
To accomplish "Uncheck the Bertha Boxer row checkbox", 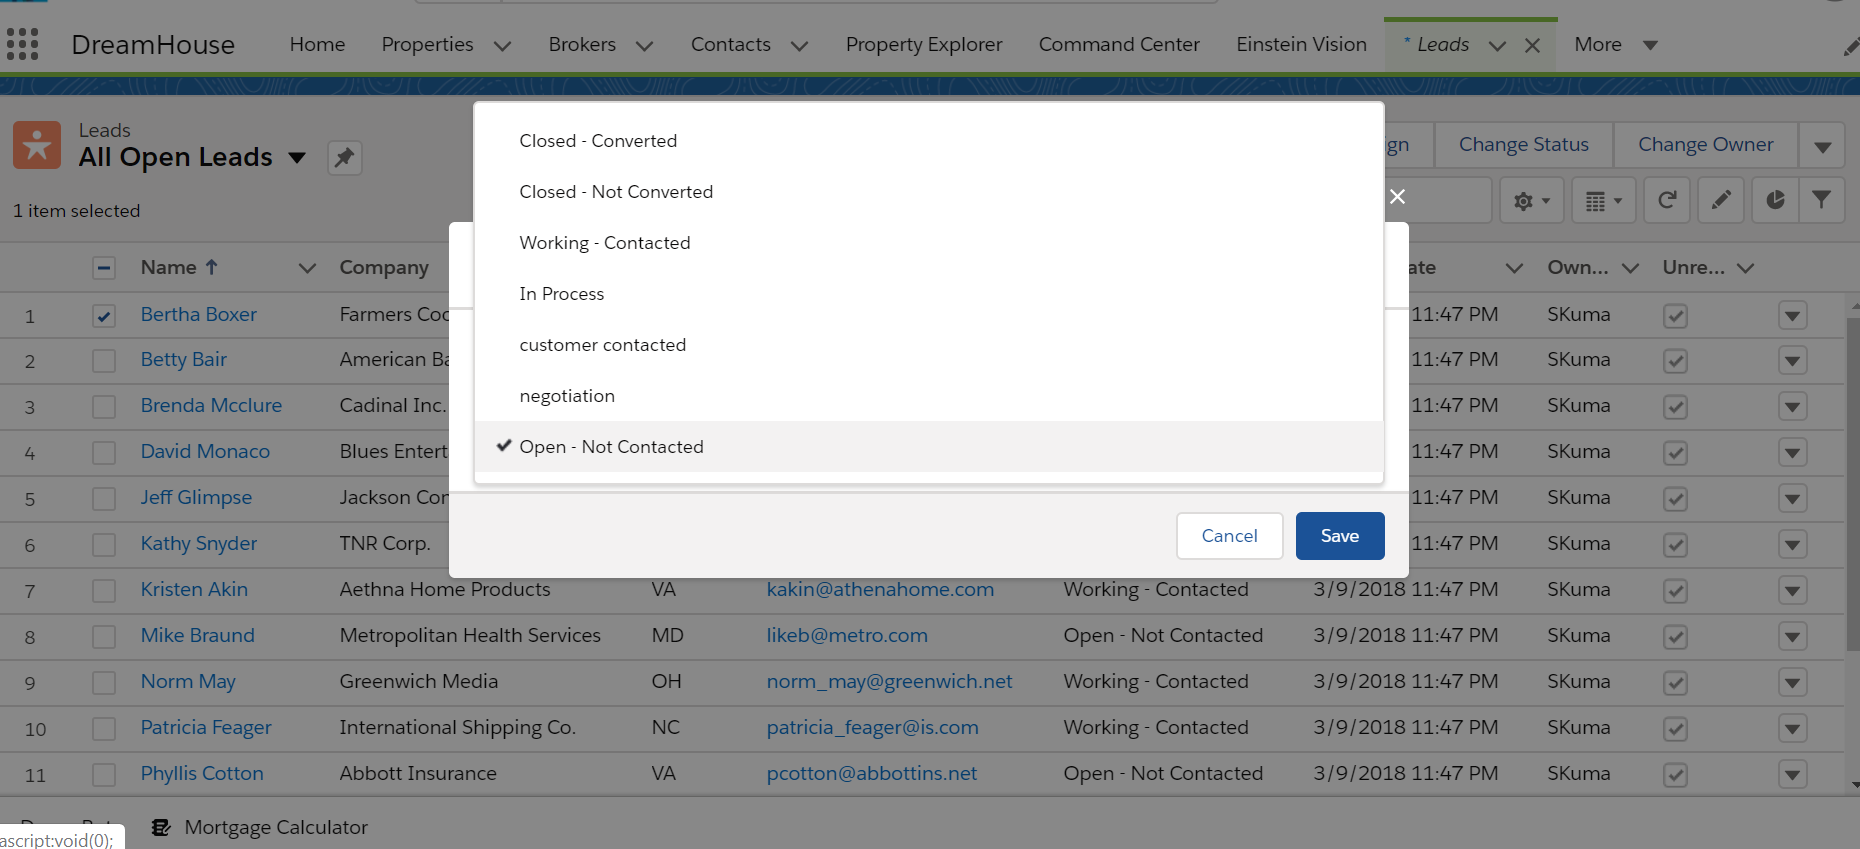I will [x=104, y=316].
